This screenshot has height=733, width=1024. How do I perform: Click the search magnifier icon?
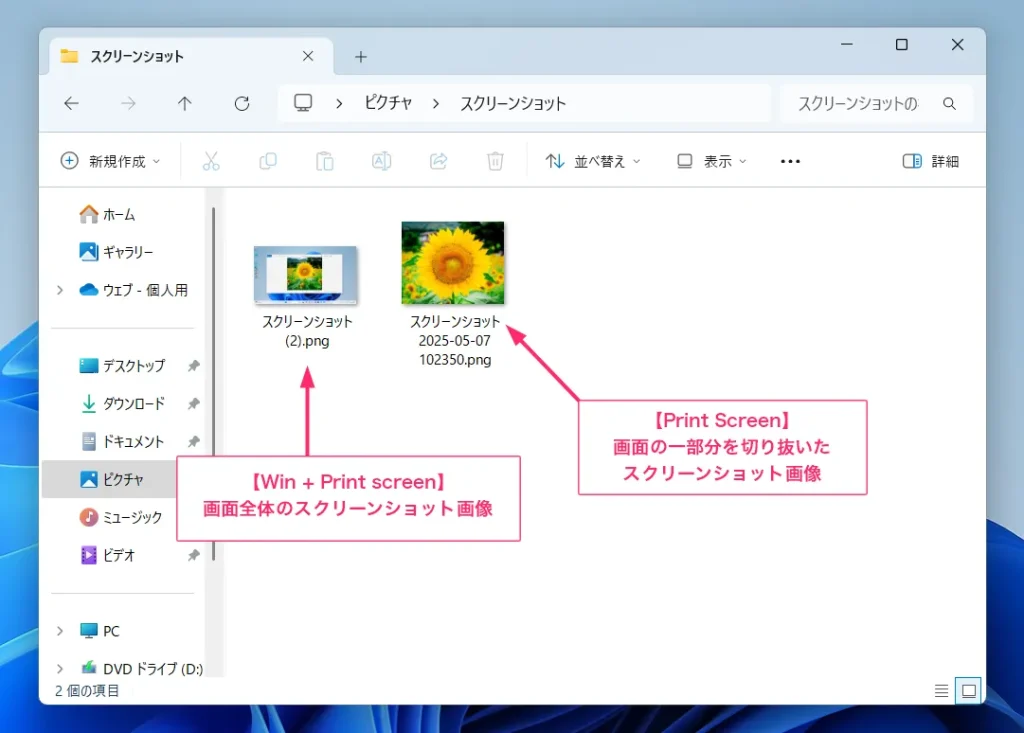point(950,103)
